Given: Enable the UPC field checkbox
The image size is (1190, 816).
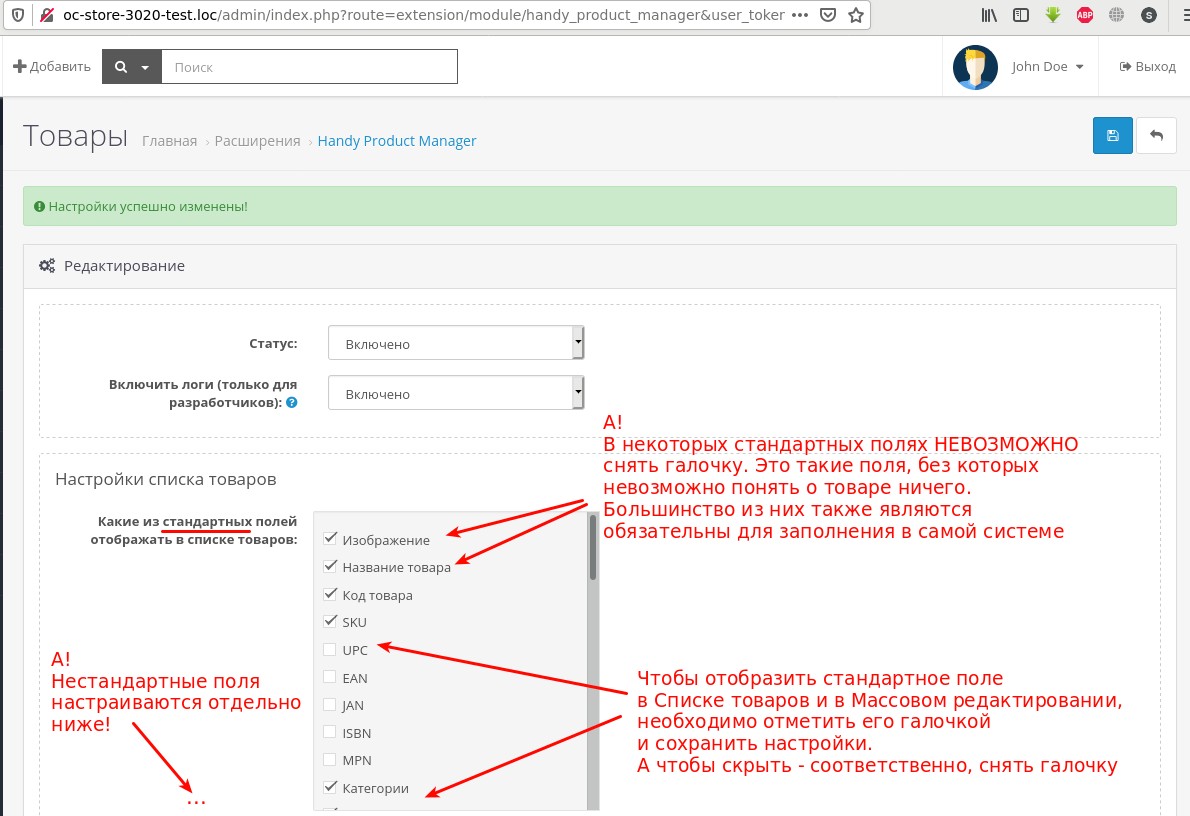Looking at the screenshot, I should [331, 649].
